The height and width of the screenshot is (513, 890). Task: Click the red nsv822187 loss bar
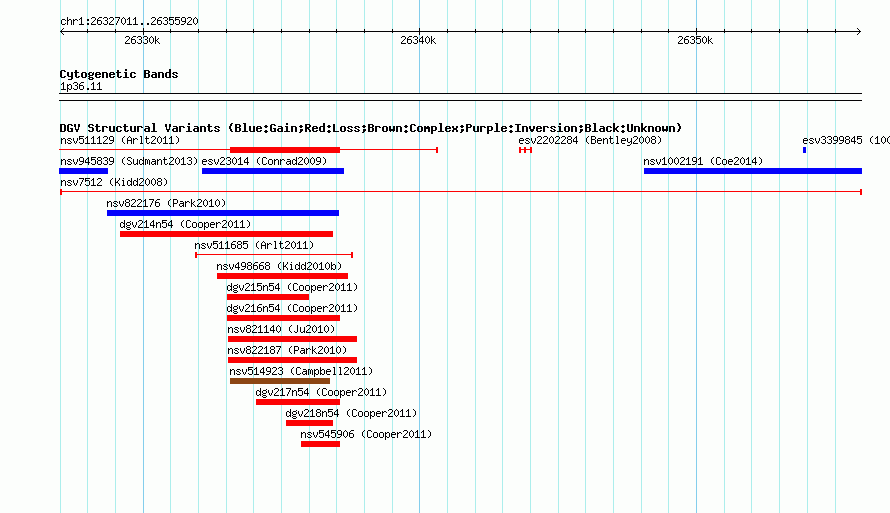coord(292,360)
